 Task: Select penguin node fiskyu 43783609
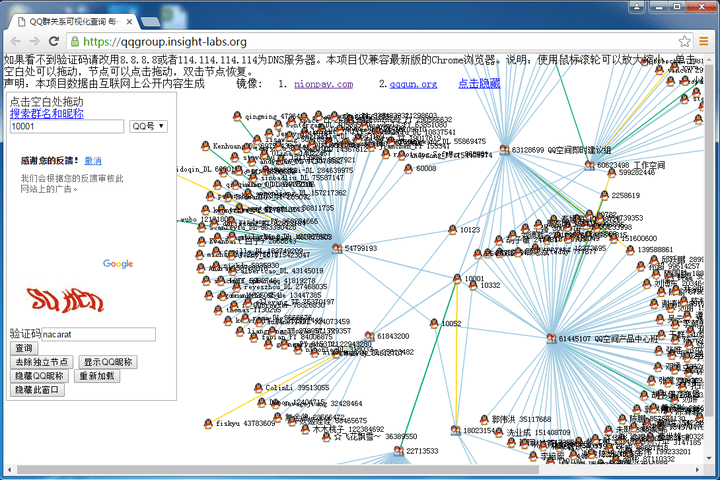pyautogui.click(x=208, y=423)
